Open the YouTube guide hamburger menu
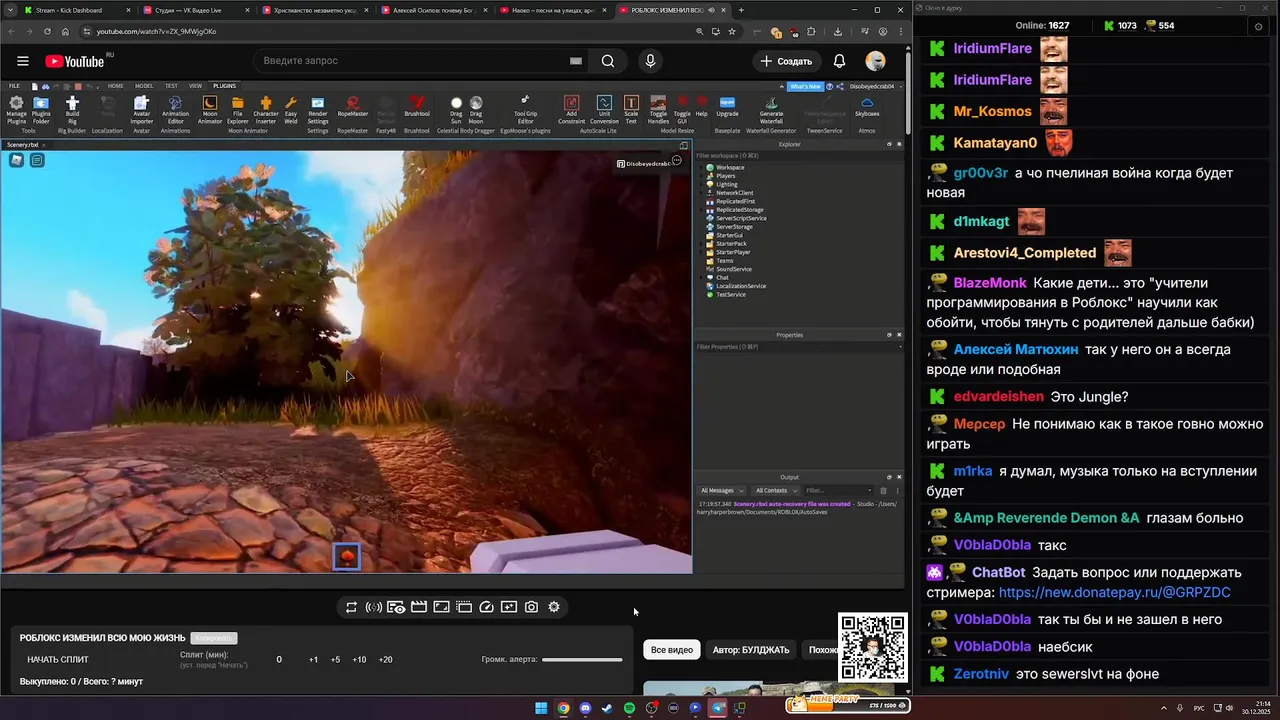The height and width of the screenshot is (720, 1280). 24,61
